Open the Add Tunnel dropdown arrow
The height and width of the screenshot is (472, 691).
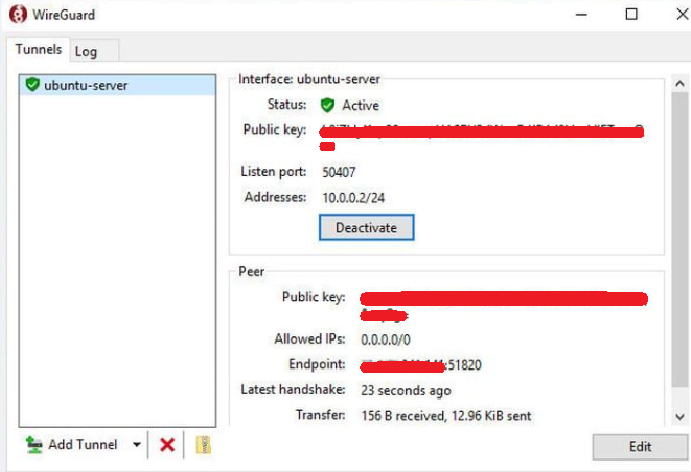coord(137,445)
